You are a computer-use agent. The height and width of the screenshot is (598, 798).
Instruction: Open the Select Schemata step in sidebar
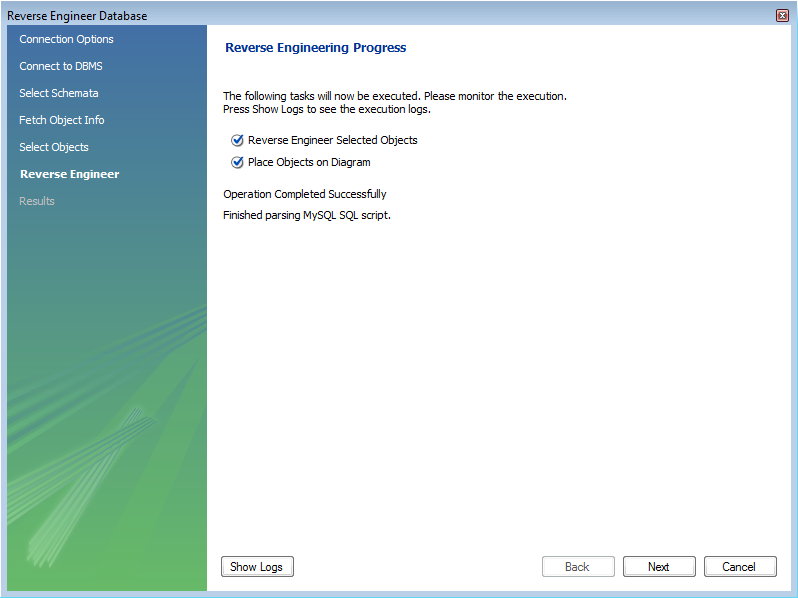coord(59,94)
